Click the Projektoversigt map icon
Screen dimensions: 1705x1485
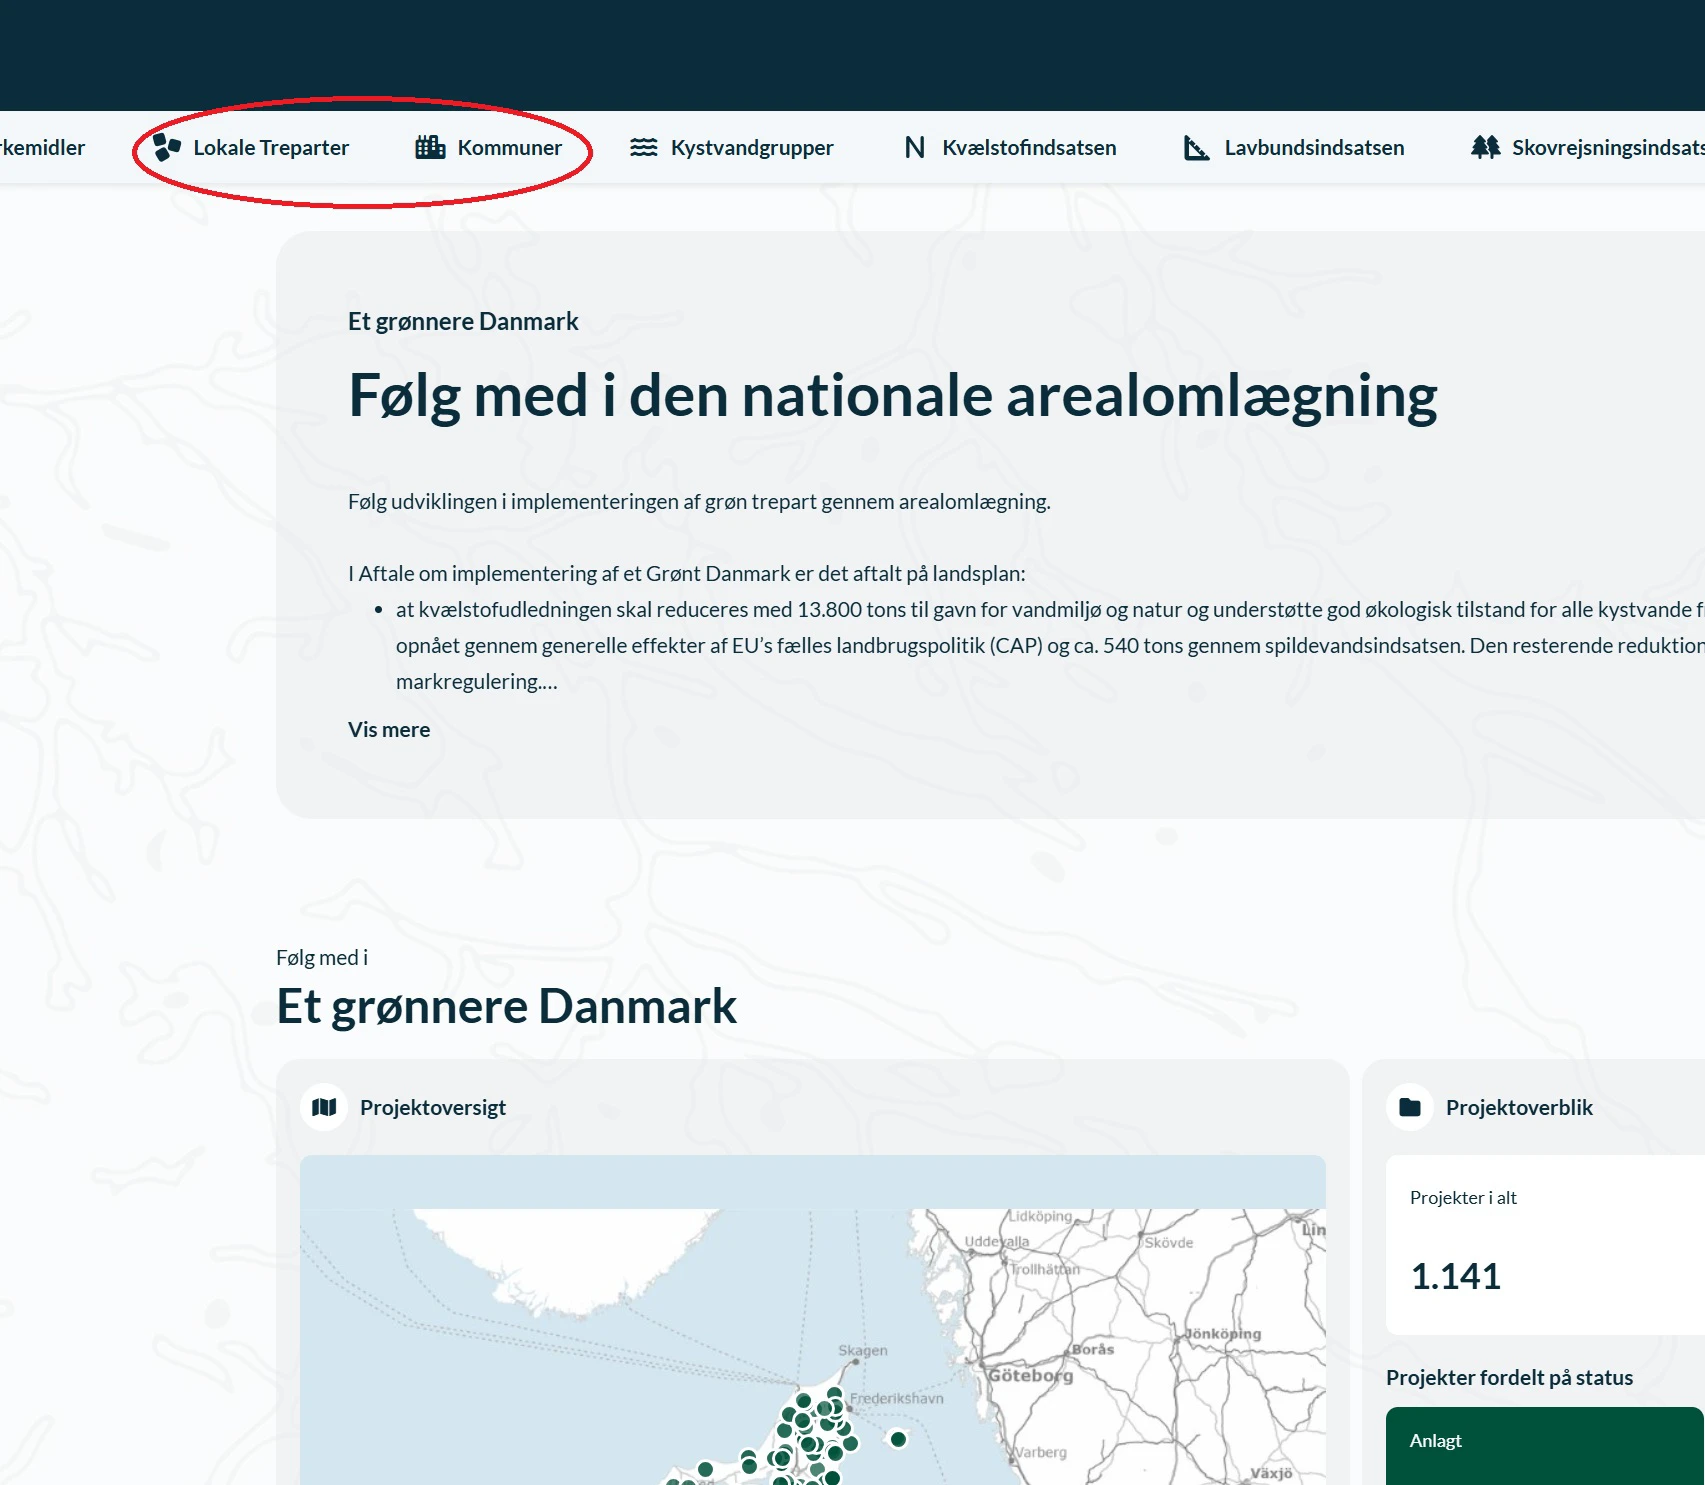(x=324, y=1107)
